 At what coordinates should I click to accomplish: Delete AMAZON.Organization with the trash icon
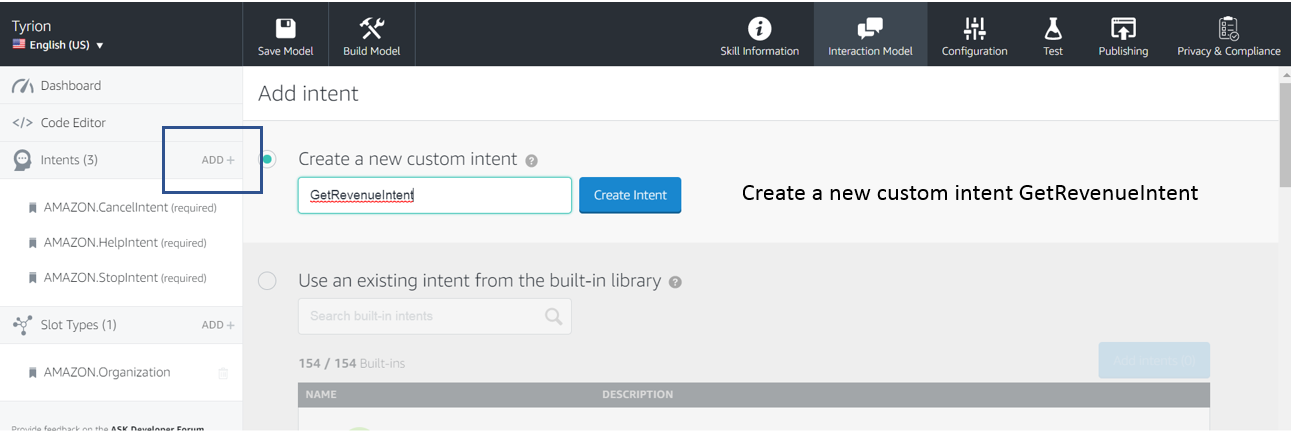tap(223, 373)
